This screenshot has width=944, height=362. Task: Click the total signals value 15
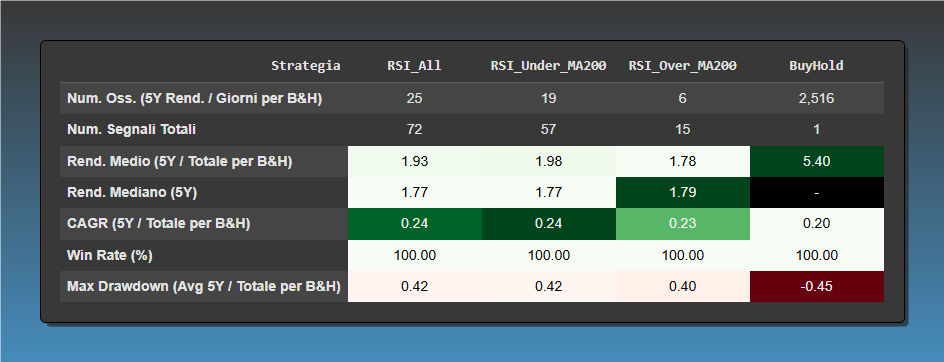683,130
